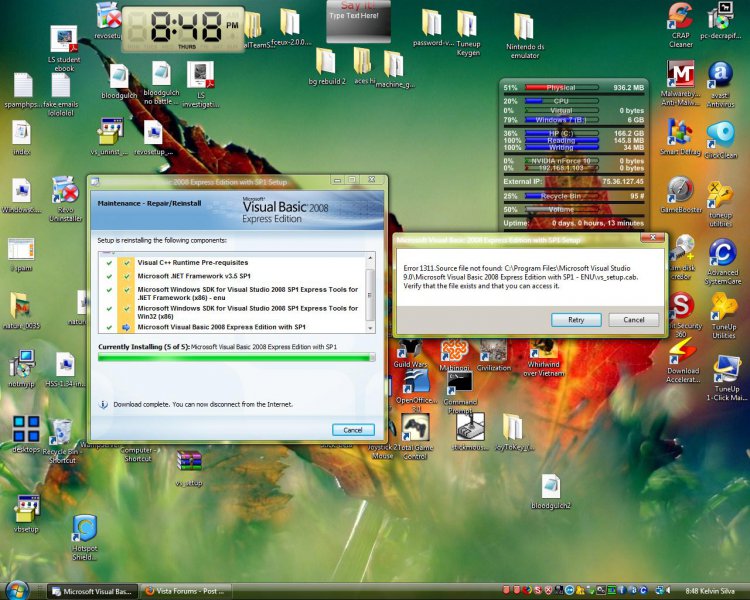Click the installation progress bar
The width and height of the screenshot is (750, 600).
coord(236,357)
